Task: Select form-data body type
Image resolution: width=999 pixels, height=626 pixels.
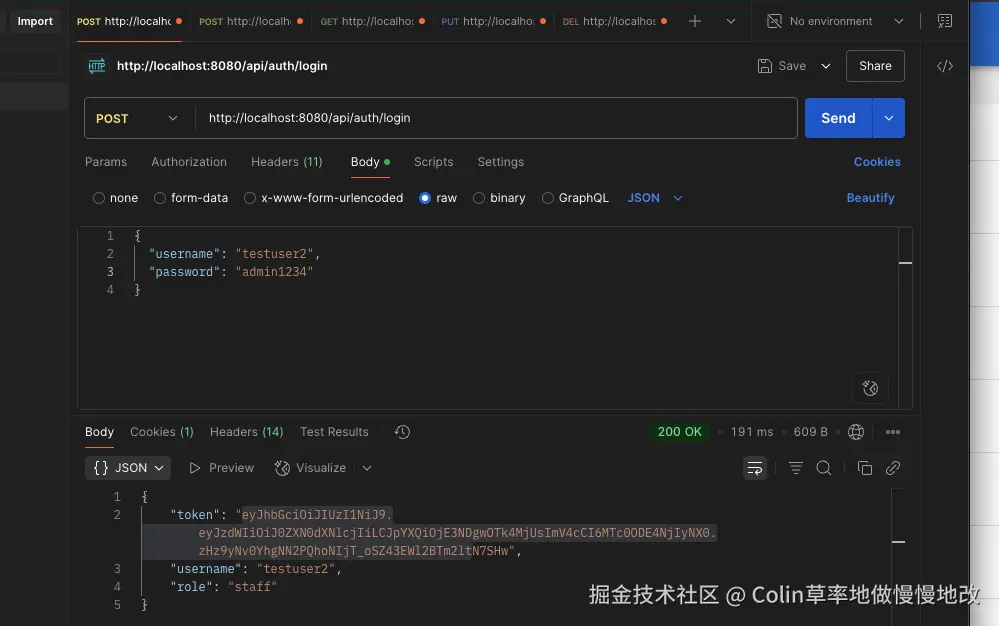Action: pos(160,198)
